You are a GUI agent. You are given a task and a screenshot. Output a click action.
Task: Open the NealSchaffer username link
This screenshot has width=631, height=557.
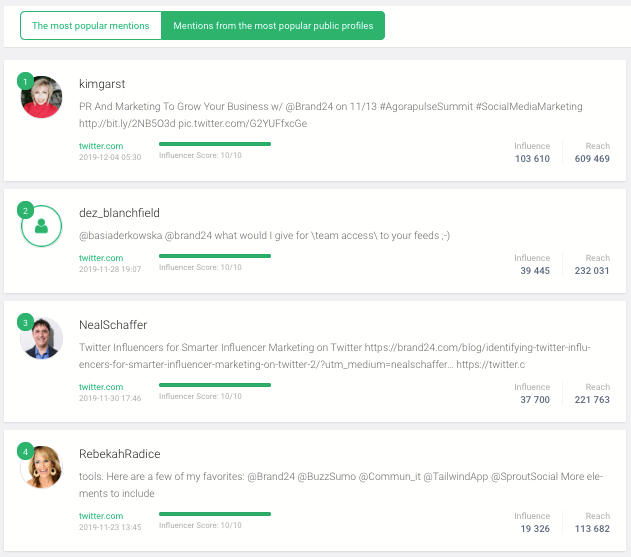click(x=113, y=325)
